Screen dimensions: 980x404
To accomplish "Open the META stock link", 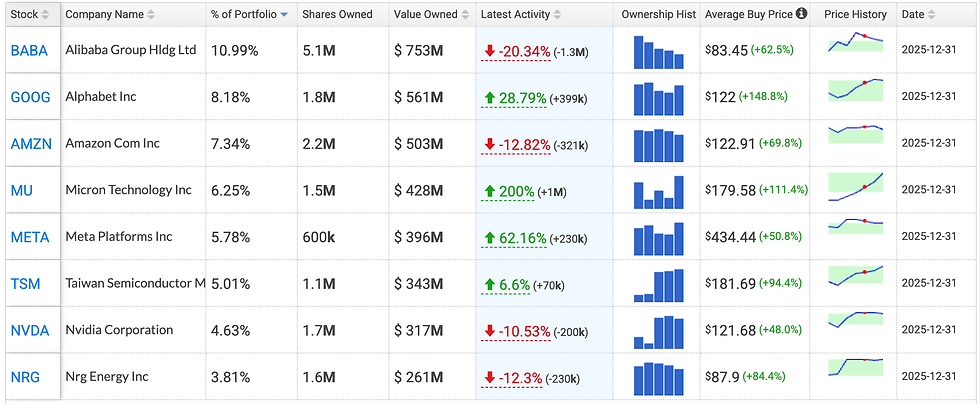I will pos(31,237).
